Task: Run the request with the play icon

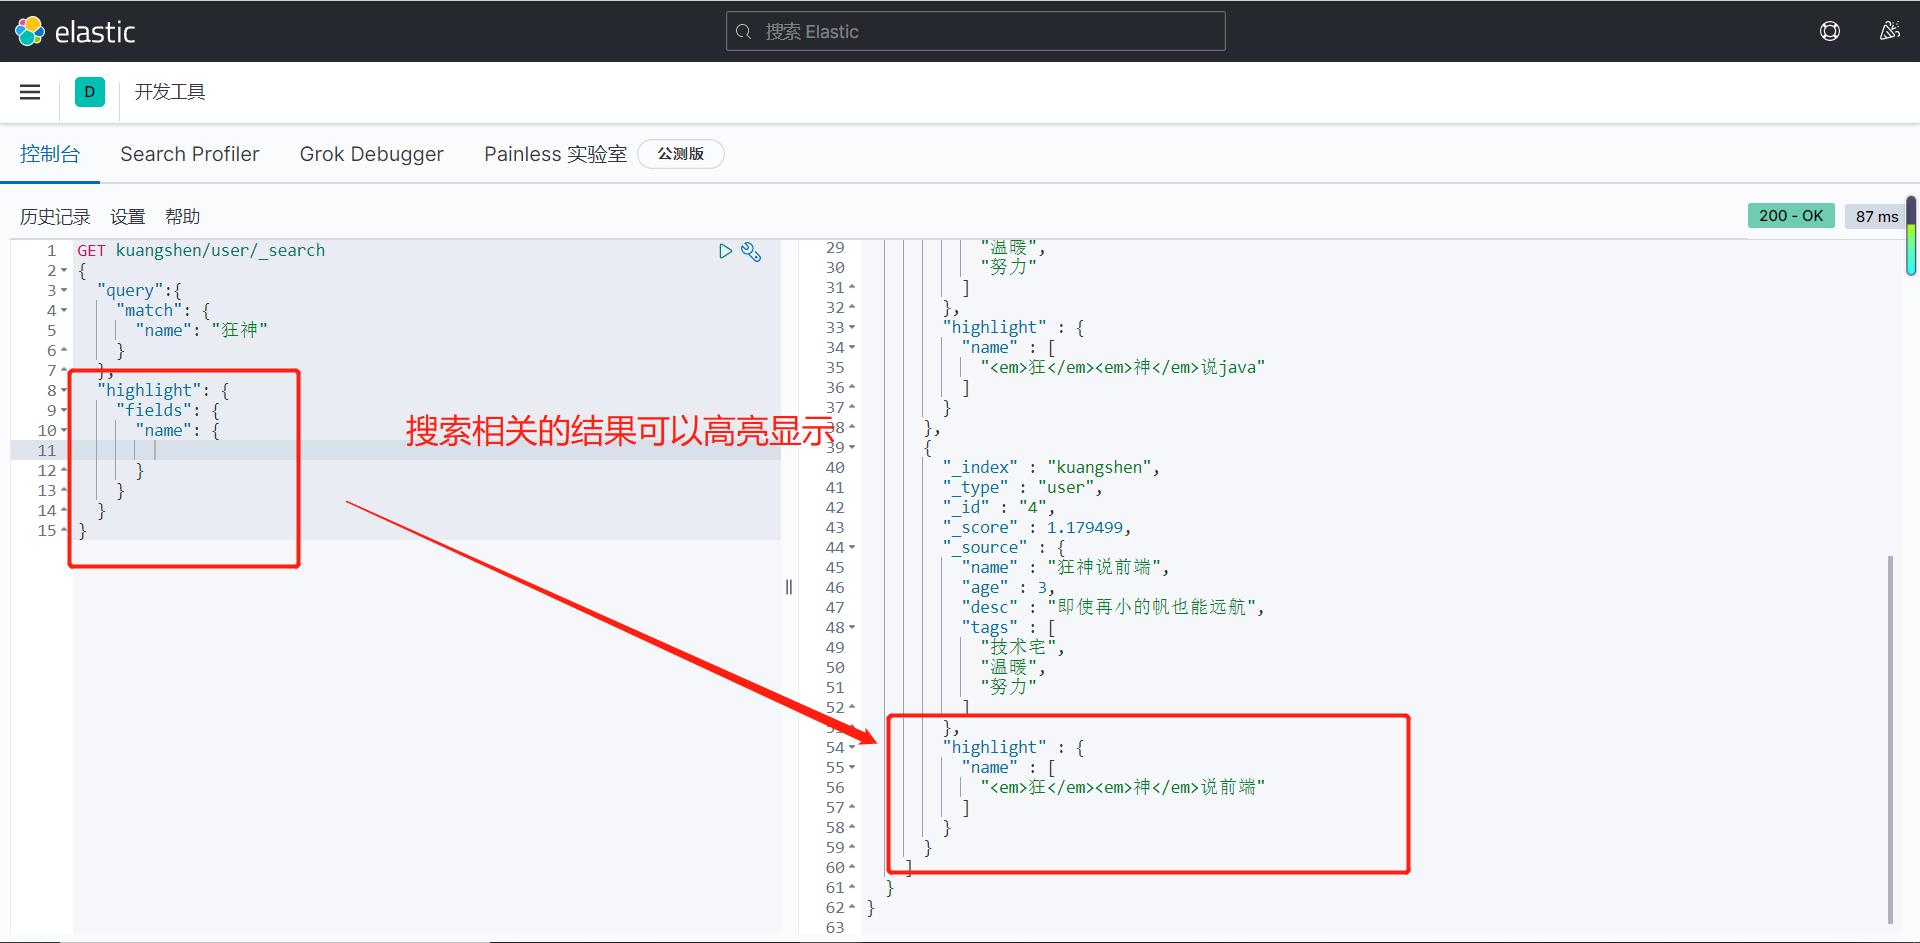Action: point(725,251)
